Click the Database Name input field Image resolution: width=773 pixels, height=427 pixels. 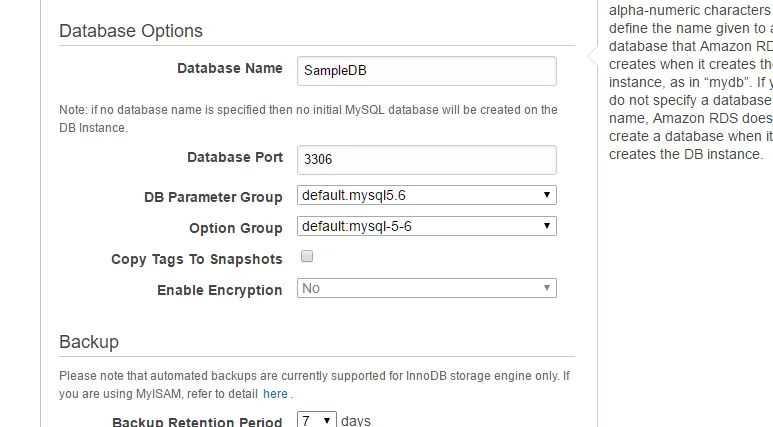tap(426, 70)
